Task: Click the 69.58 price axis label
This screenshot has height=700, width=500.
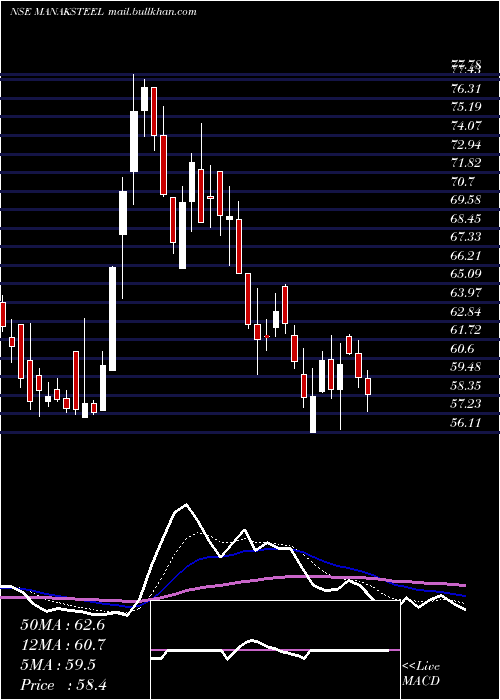Action: [x=466, y=200]
